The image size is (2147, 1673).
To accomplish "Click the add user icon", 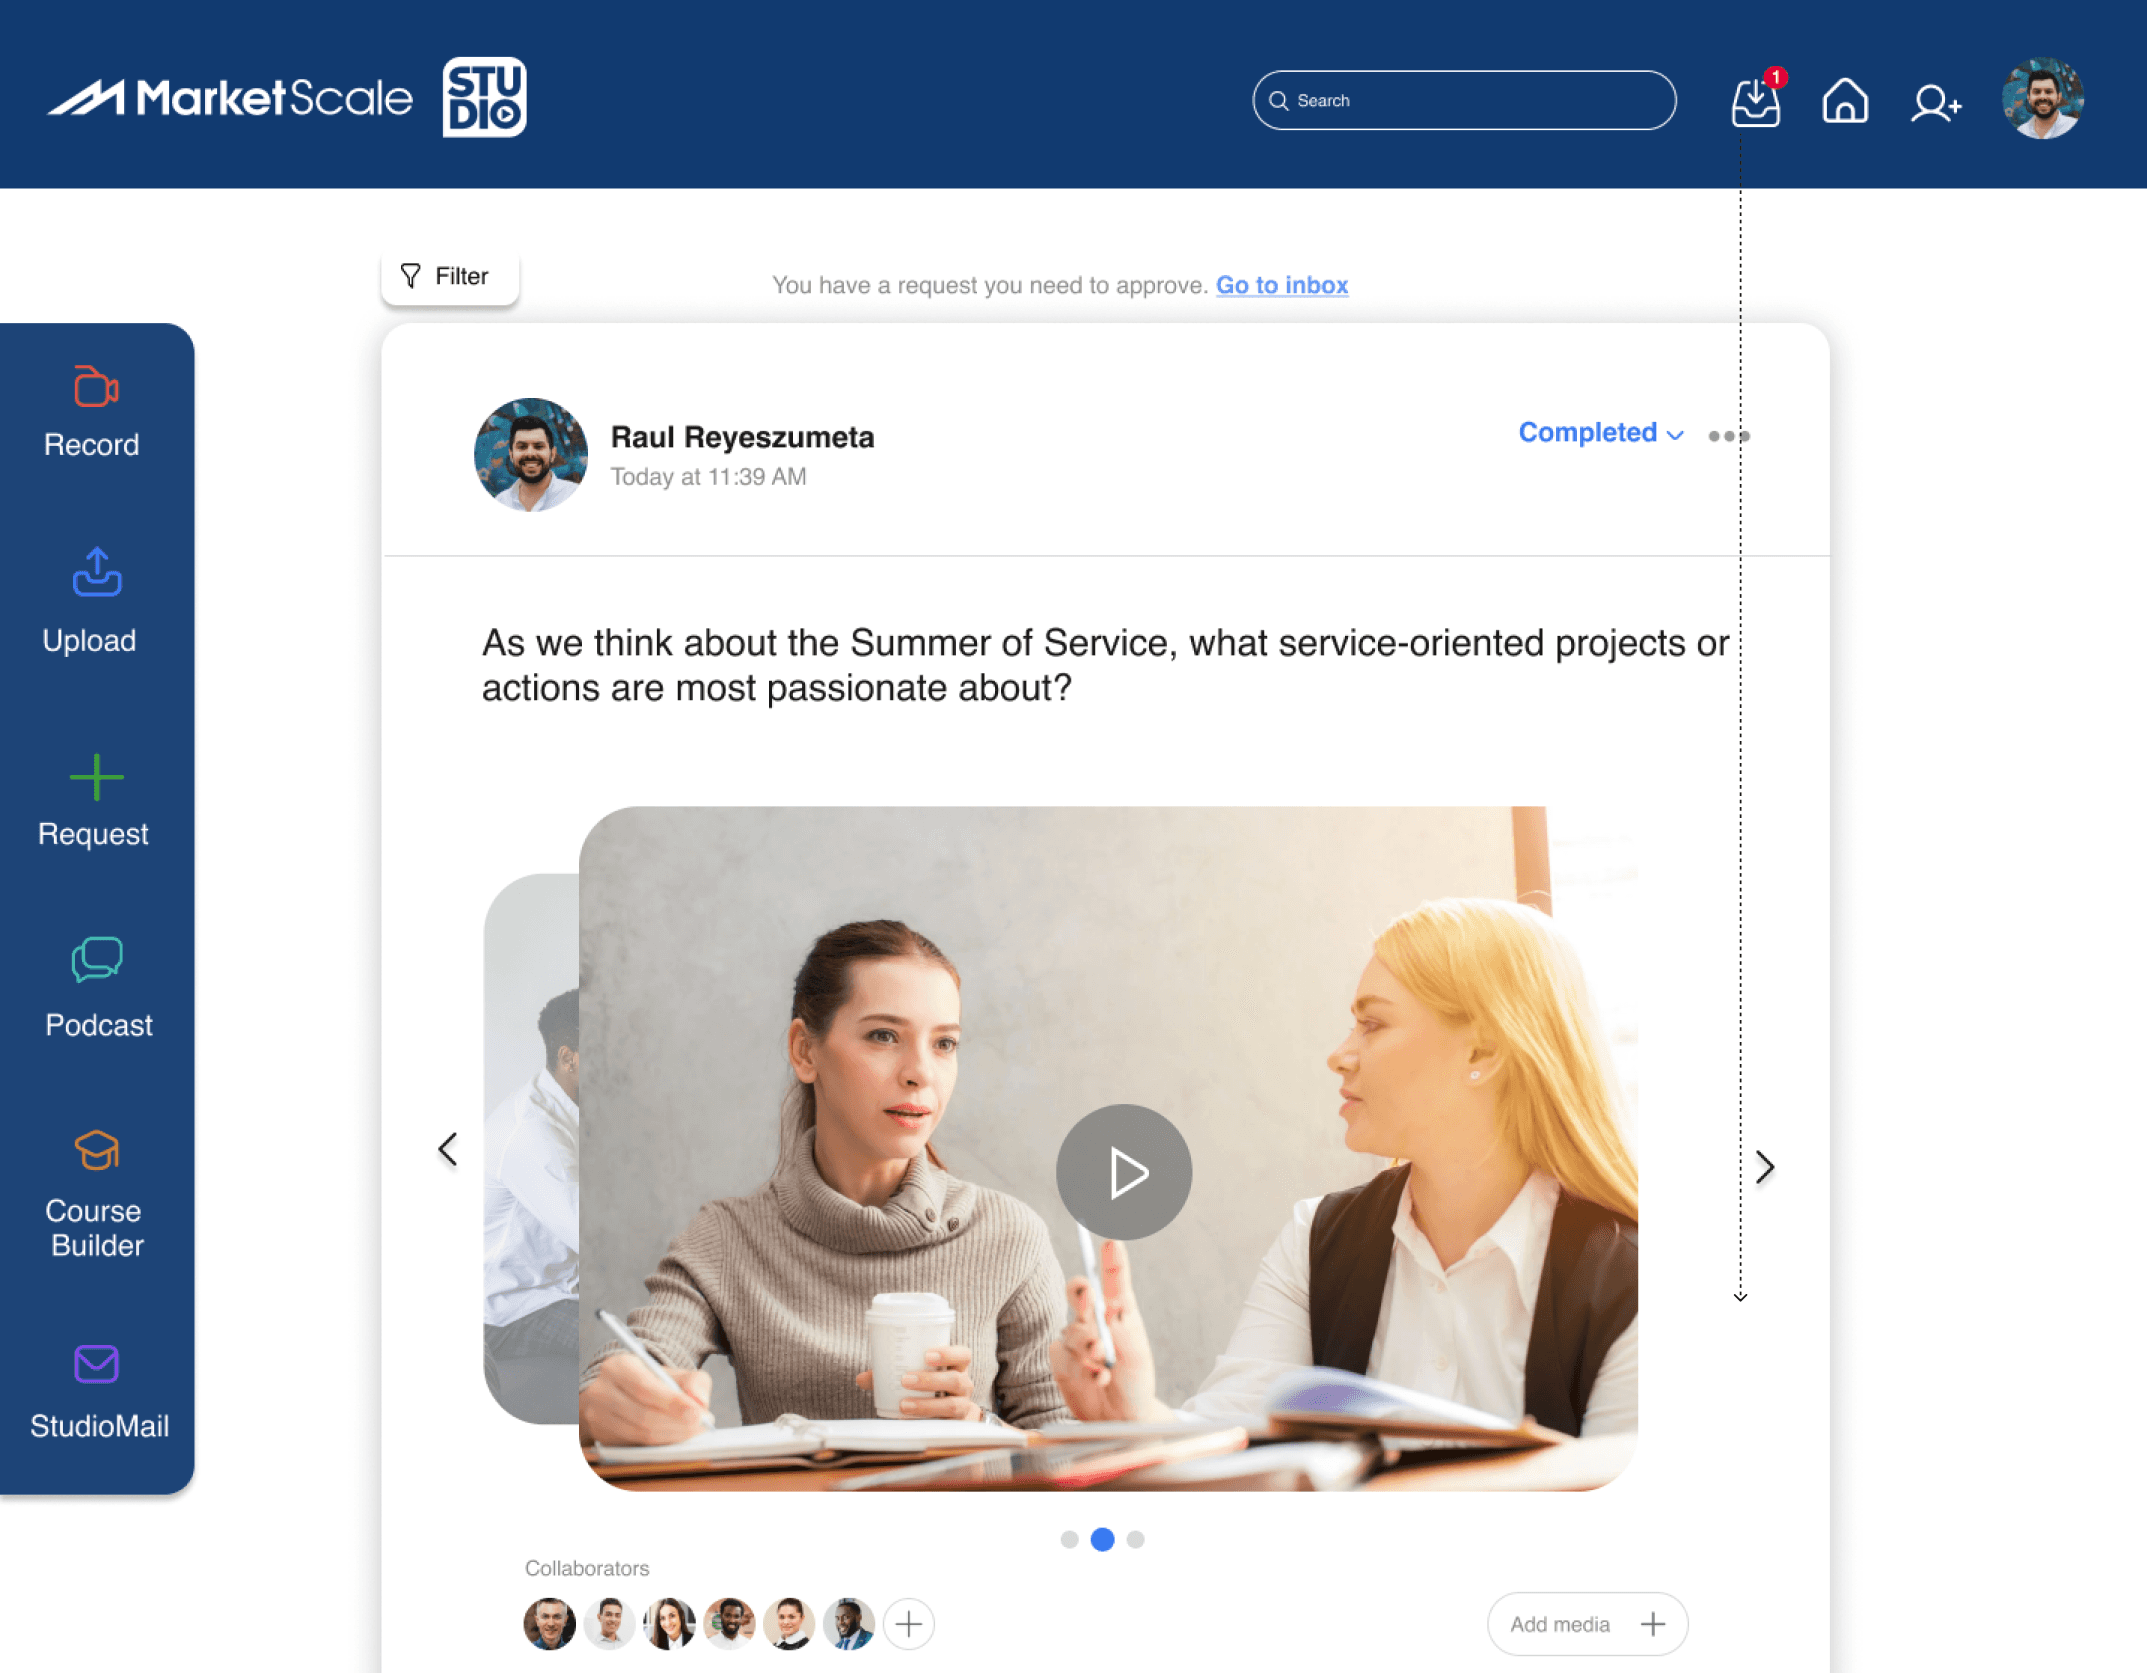I will click(1934, 101).
